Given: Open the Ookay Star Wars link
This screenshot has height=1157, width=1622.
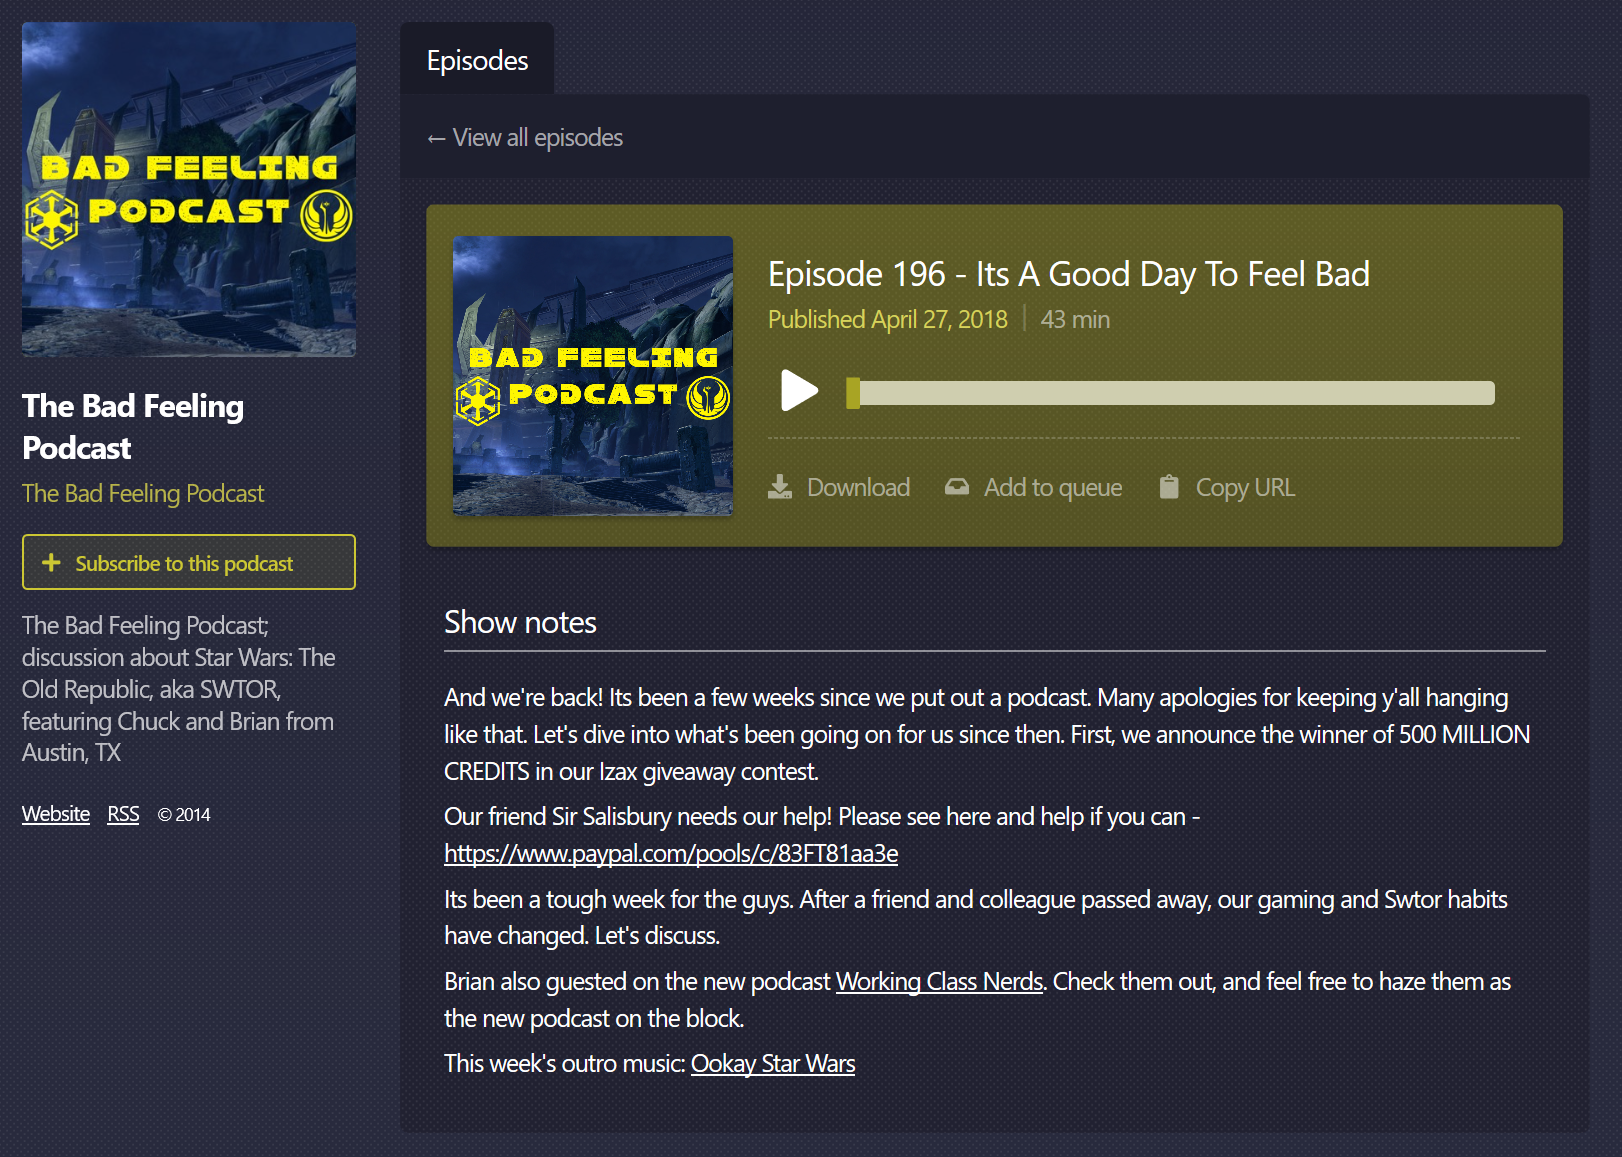Looking at the screenshot, I should point(773,1064).
